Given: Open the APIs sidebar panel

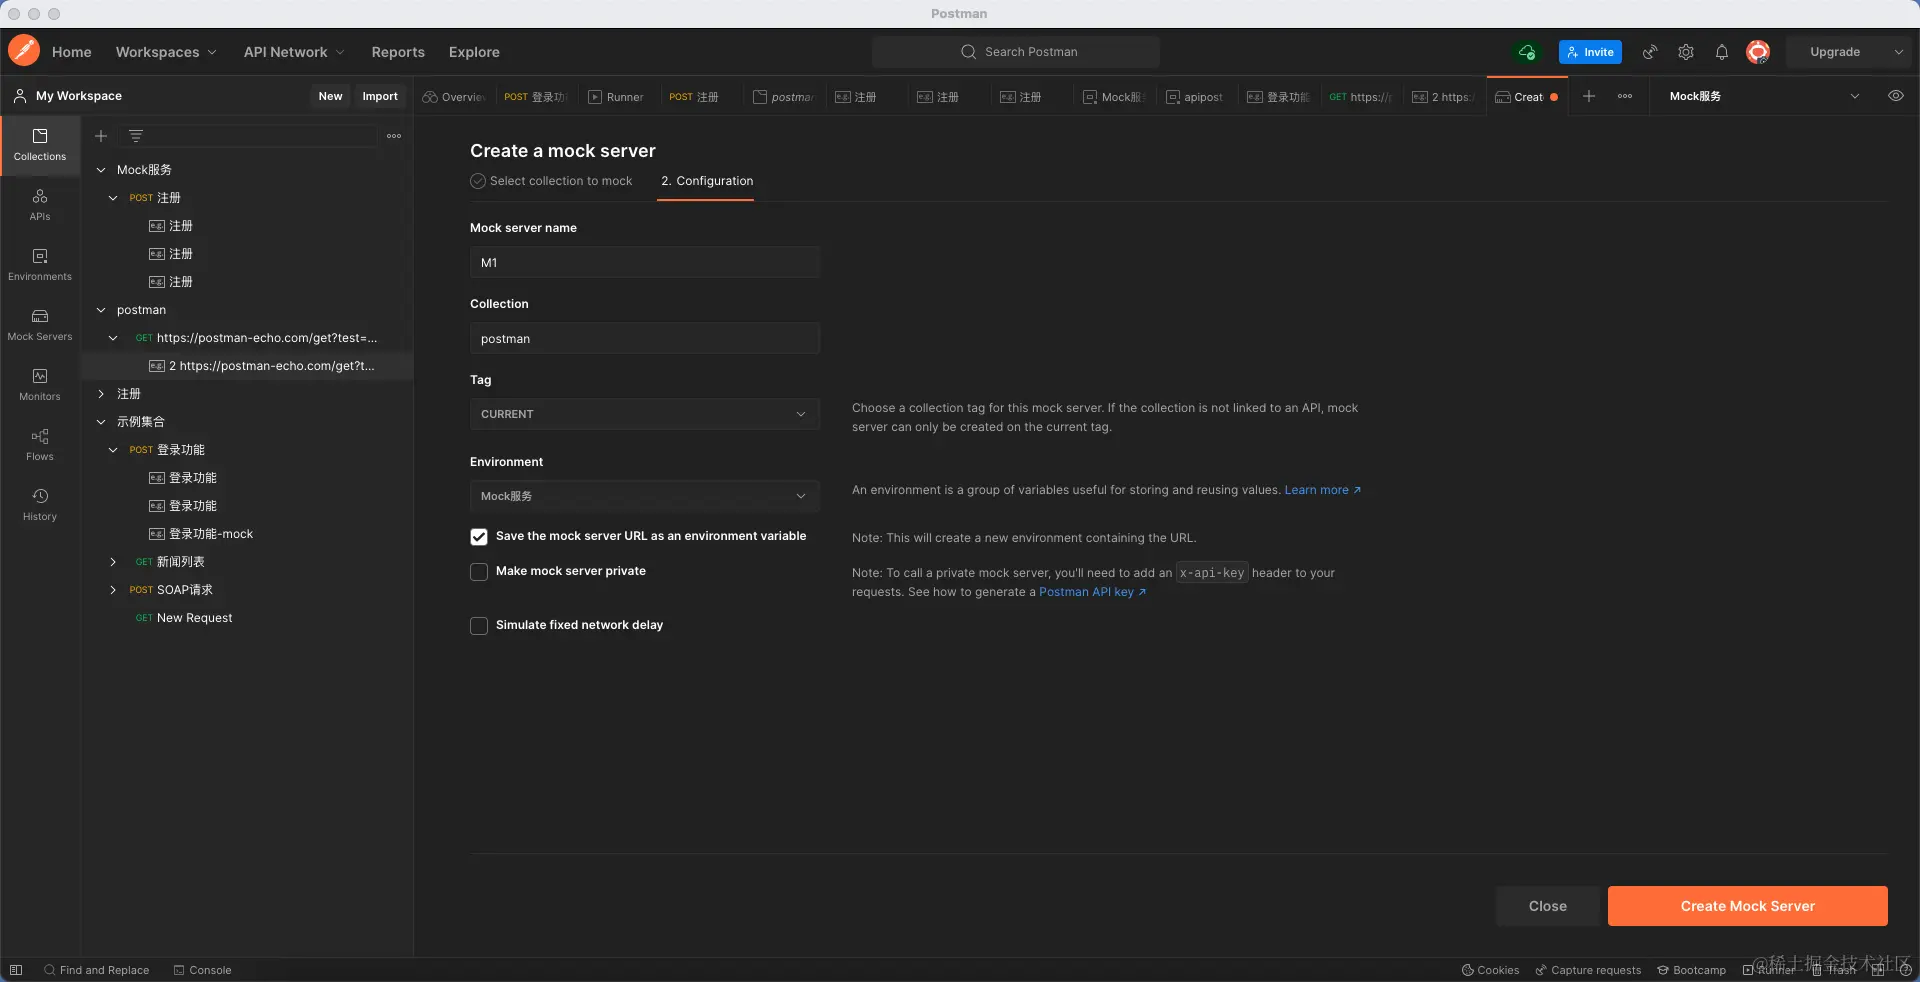Looking at the screenshot, I should 40,205.
